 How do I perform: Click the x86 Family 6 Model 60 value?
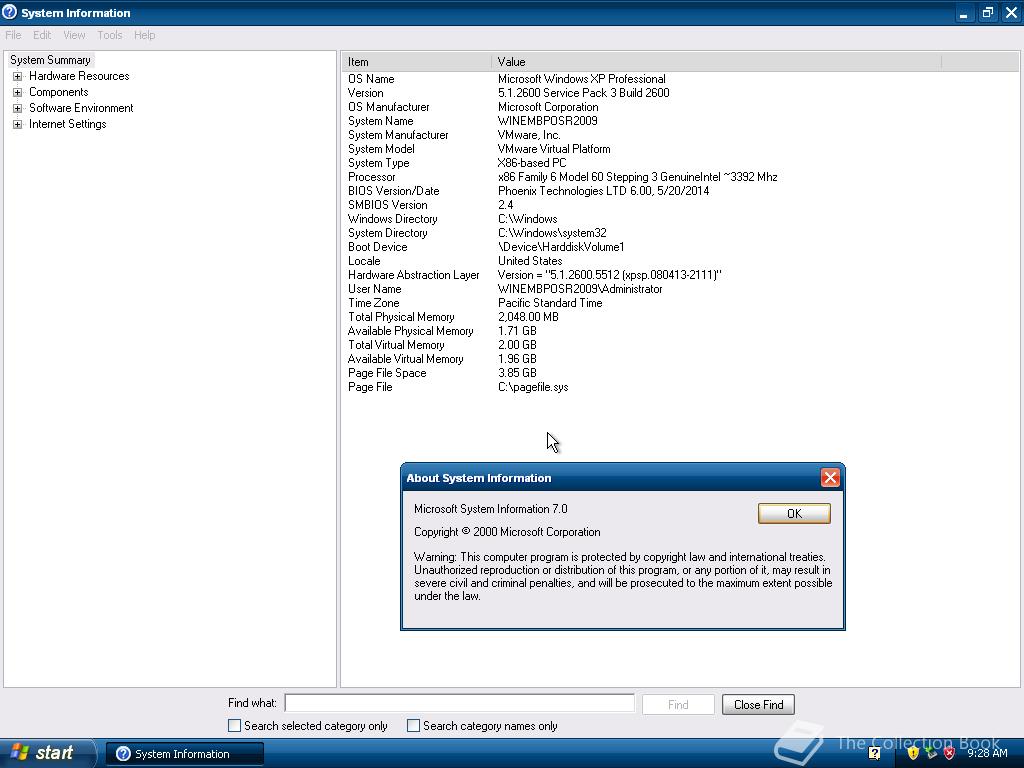637,177
